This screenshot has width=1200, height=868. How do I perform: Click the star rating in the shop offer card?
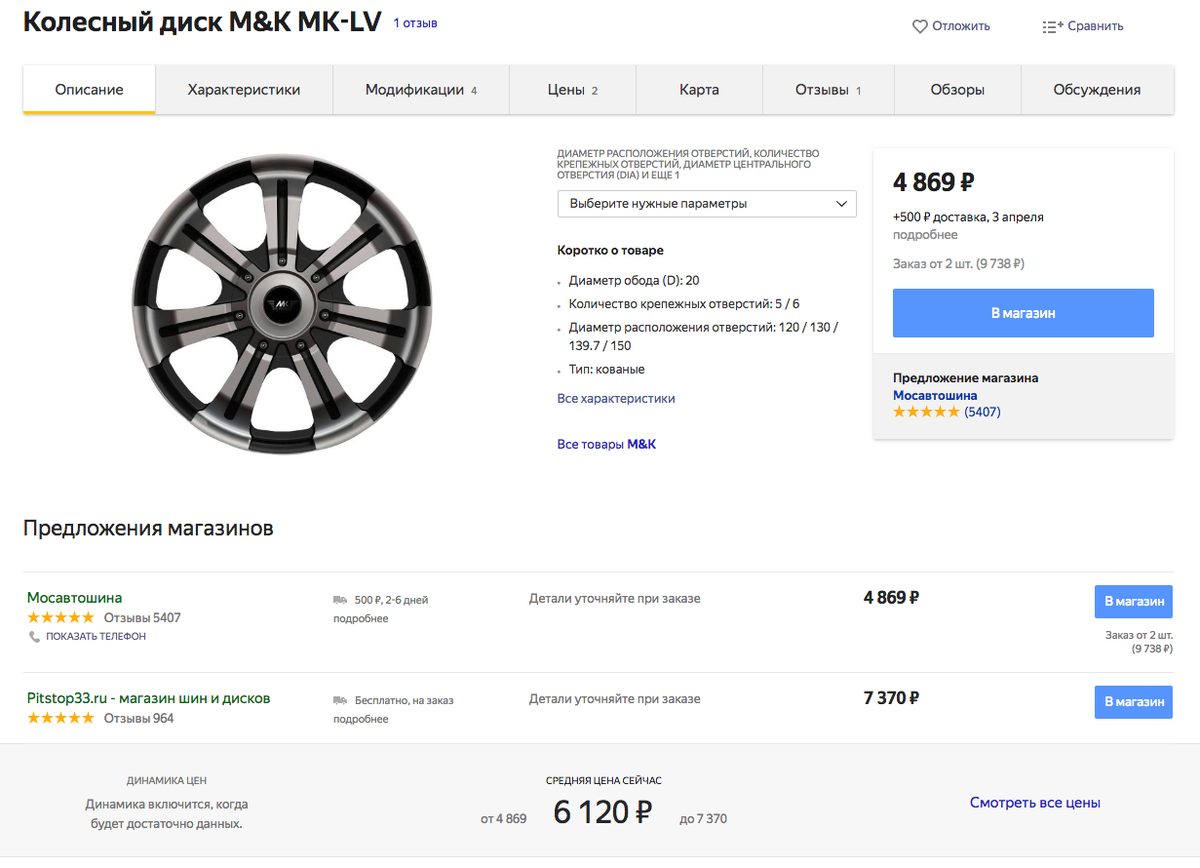click(x=926, y=412)
